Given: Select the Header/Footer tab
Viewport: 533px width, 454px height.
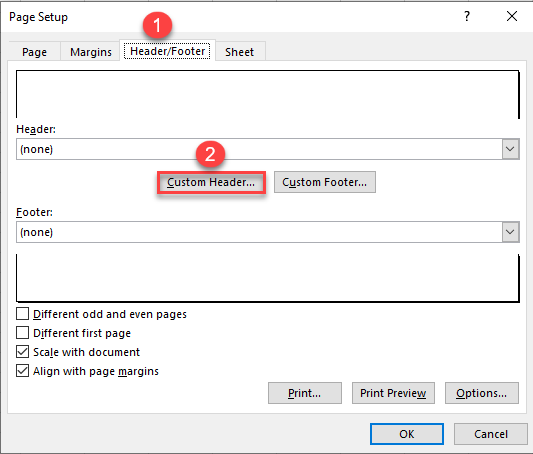Looking at the screenshot, I should click(167, 51).
